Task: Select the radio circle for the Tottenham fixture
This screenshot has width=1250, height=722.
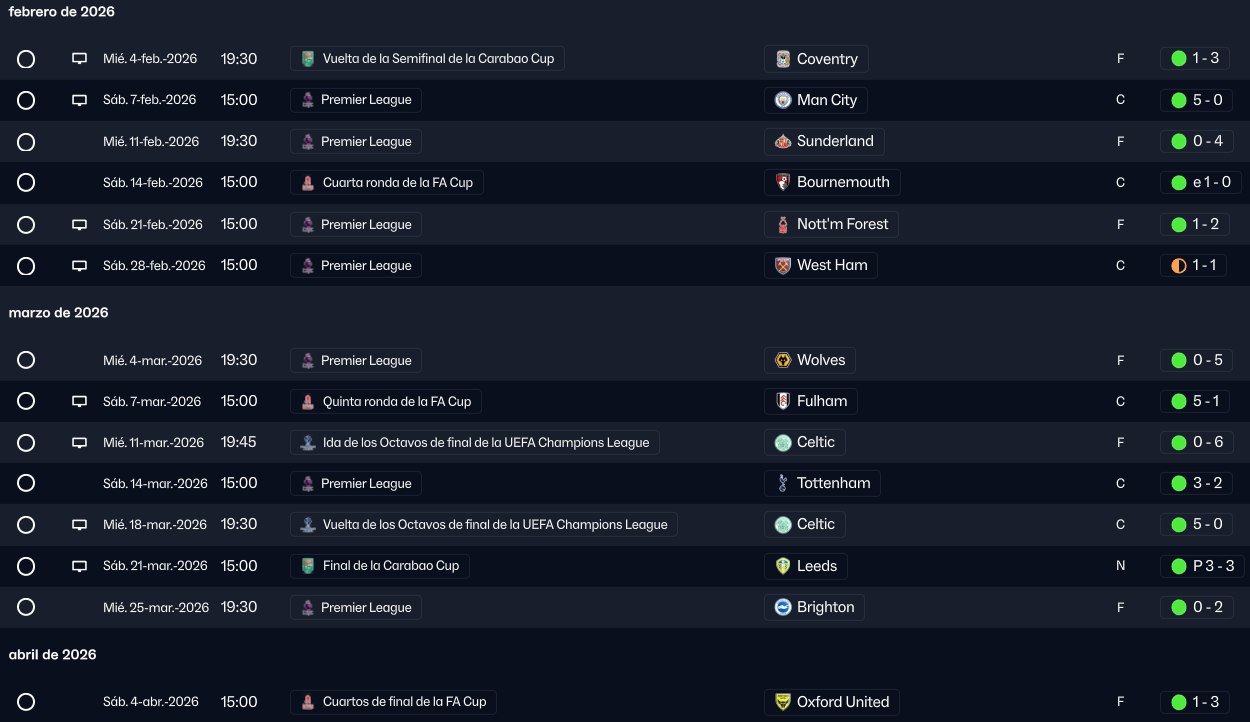Action: 26,484
